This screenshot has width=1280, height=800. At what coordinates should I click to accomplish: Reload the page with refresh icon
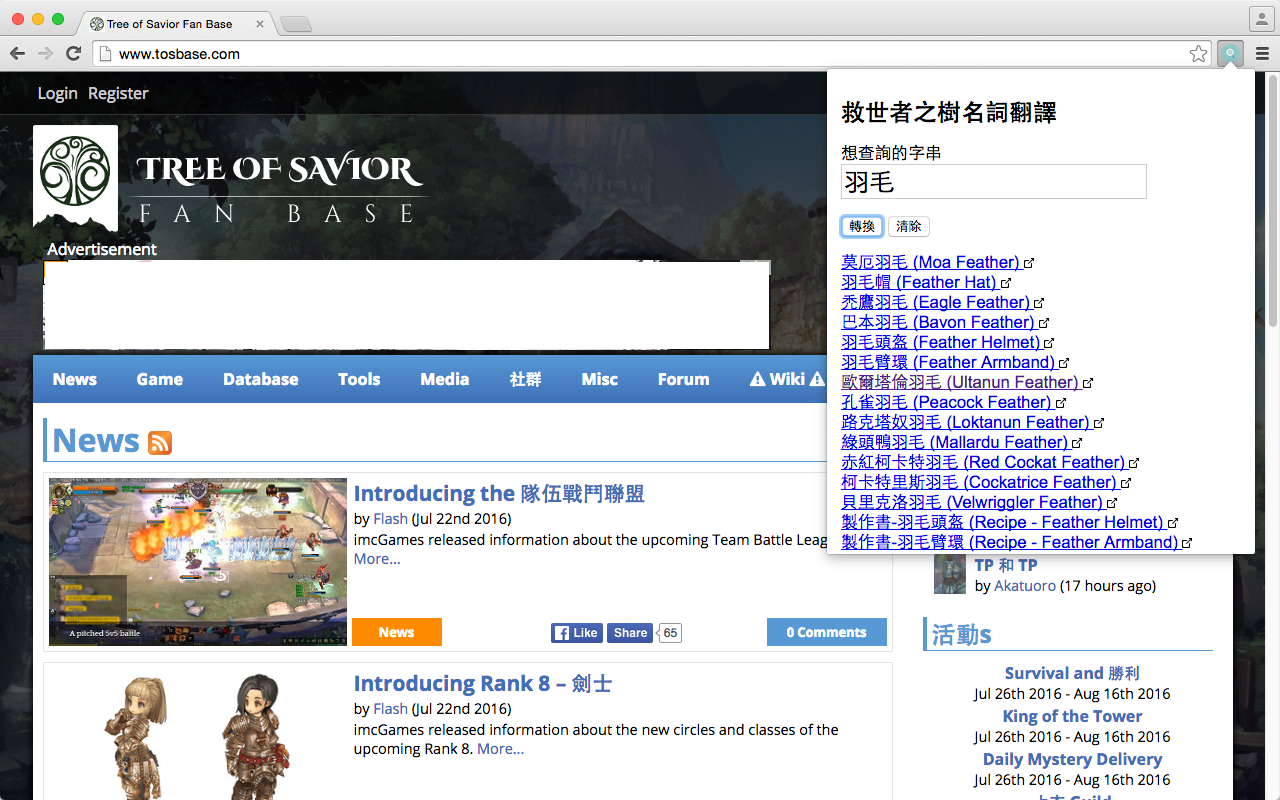pos(73,53)
